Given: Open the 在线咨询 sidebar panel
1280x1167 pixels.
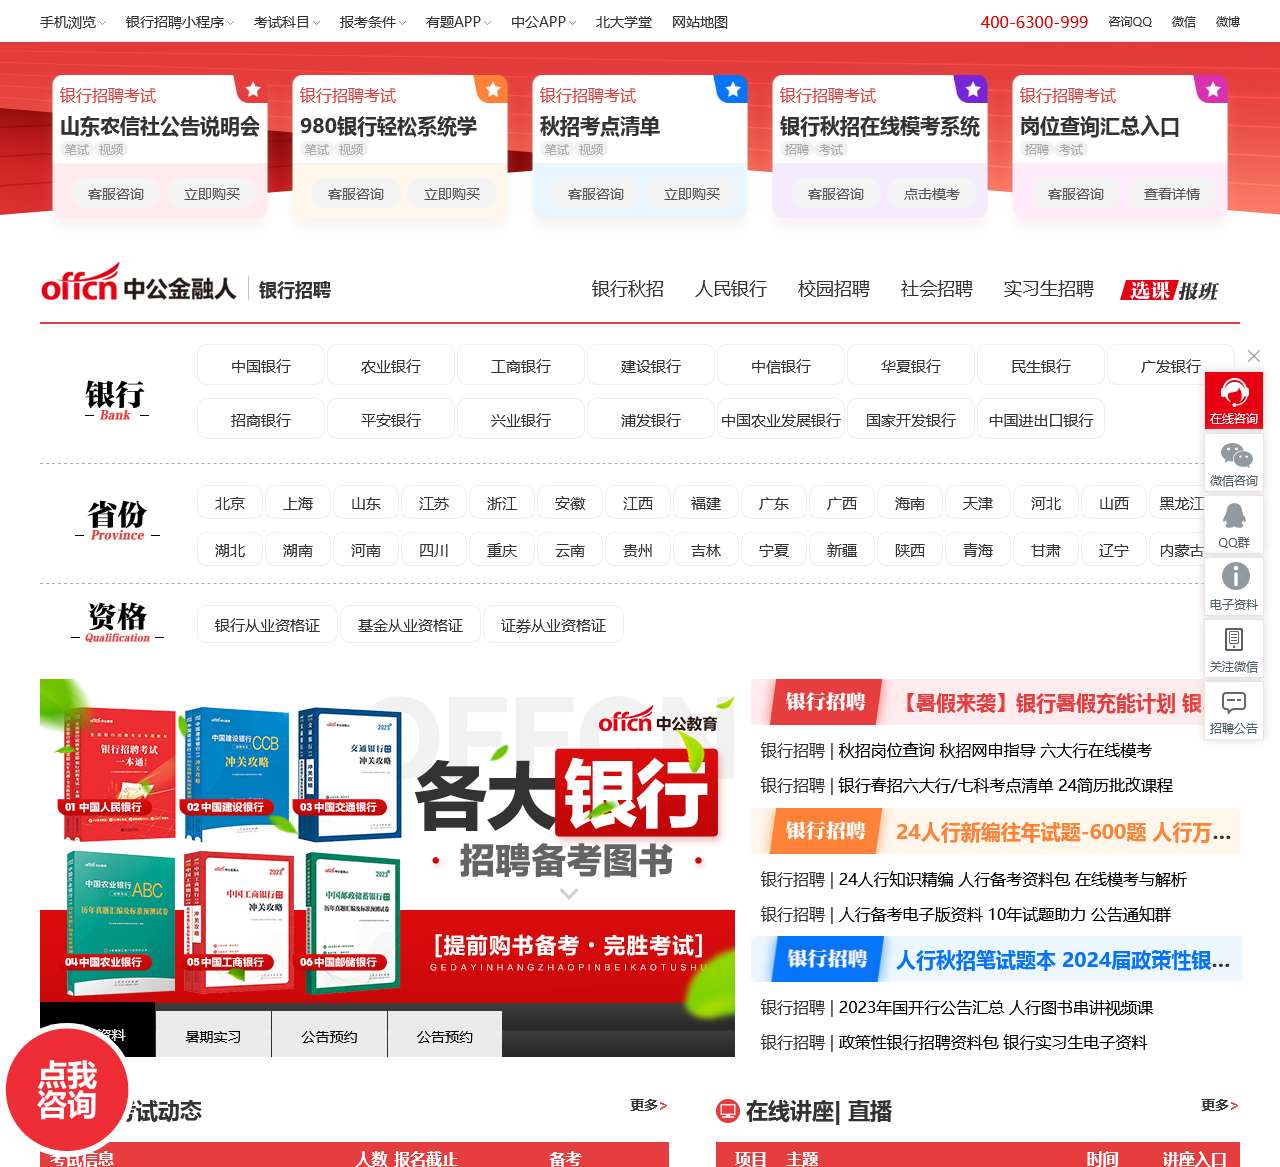Looking at the screenshot, I should point(1234,400).
